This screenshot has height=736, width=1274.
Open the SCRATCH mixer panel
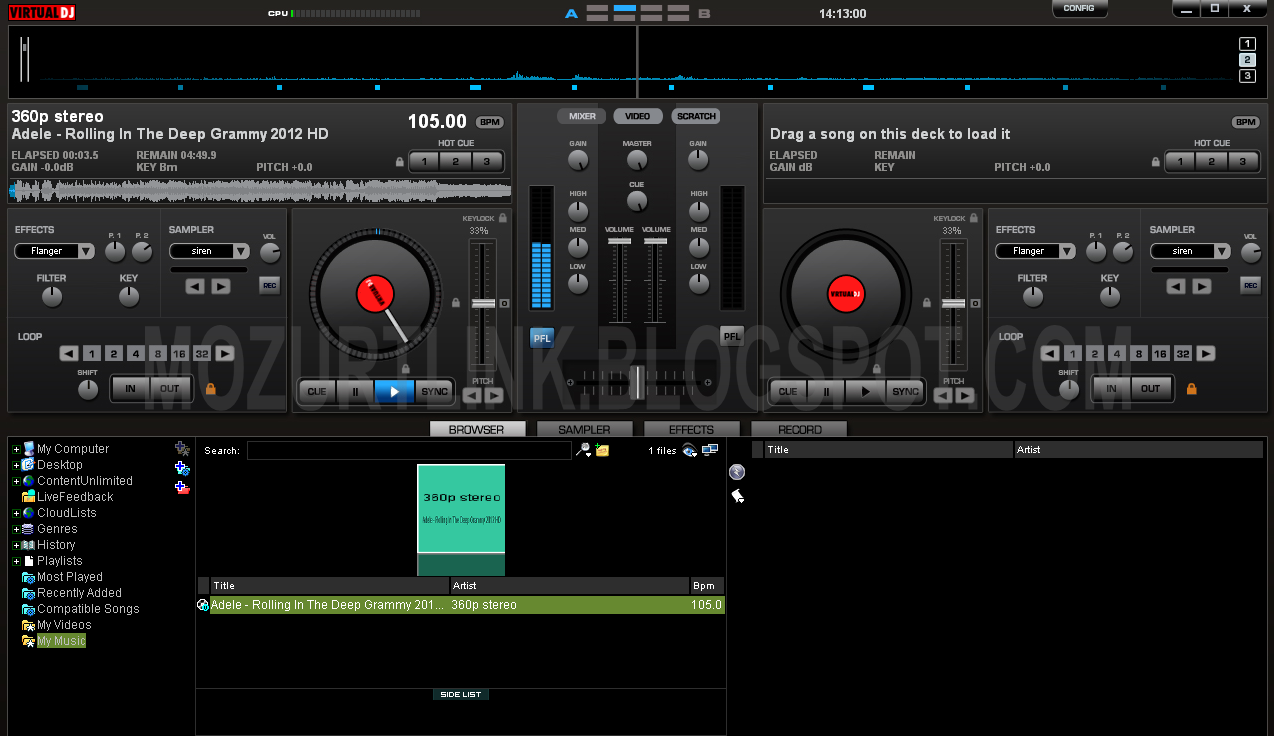[x=696, y=116]
